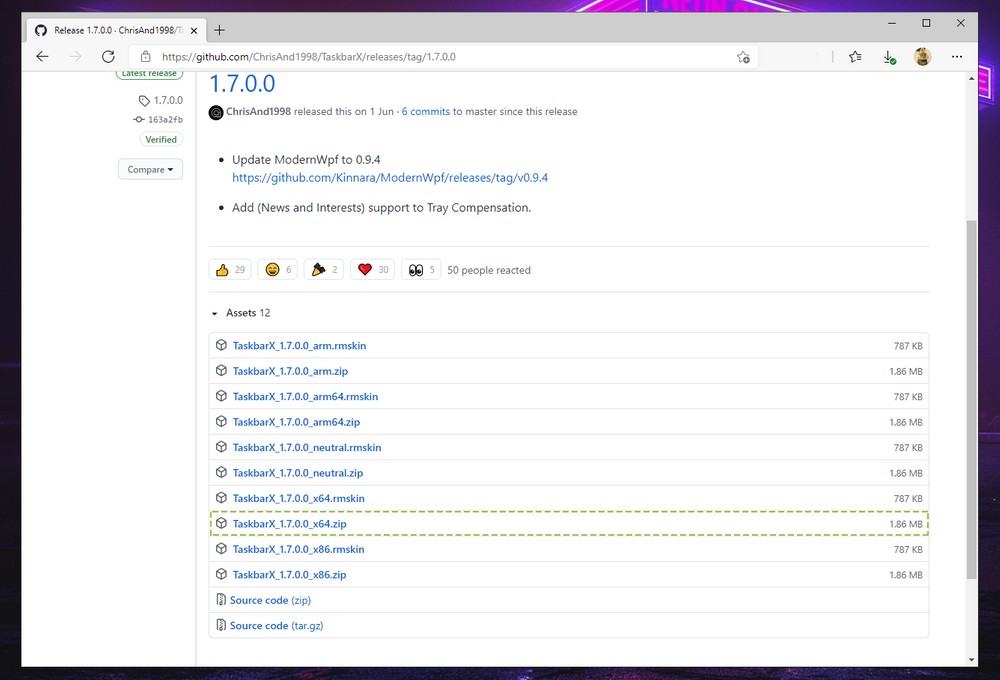Click the browser back arrow
The height and width of the screenshot is (680, 1000).
click(42, 57)
